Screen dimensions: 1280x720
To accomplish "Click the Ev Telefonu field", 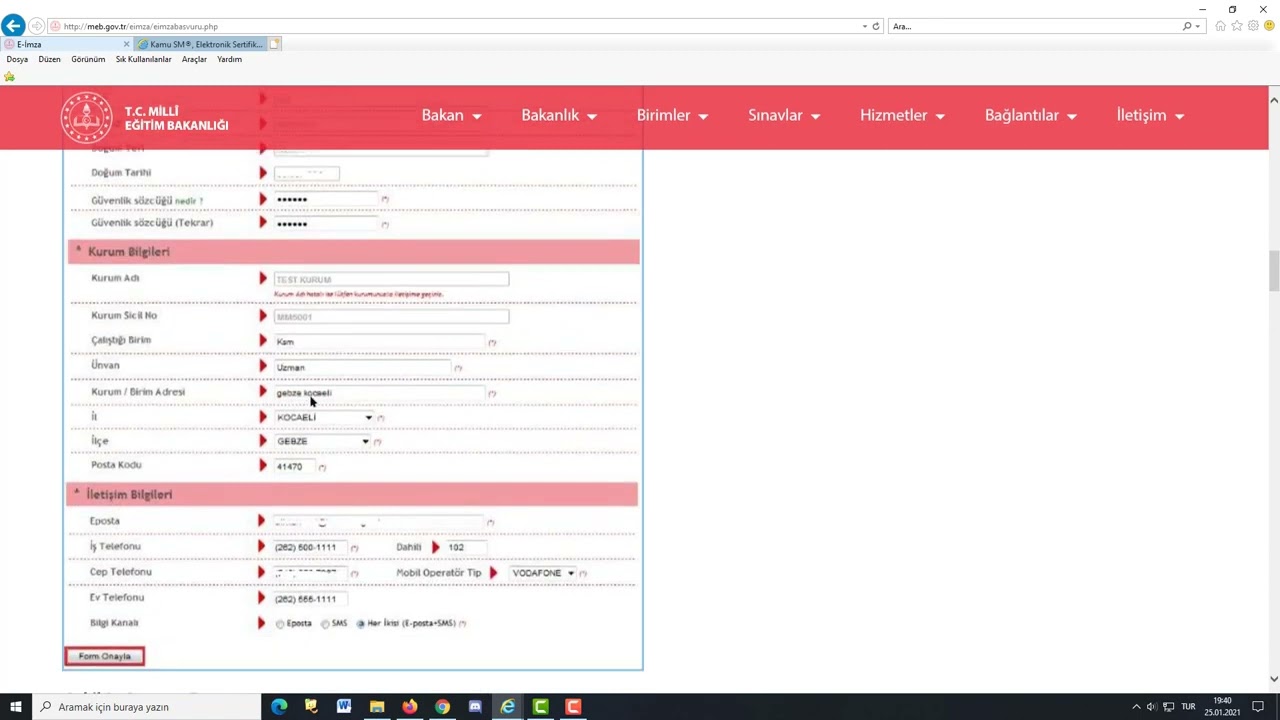I will (310, 598).
